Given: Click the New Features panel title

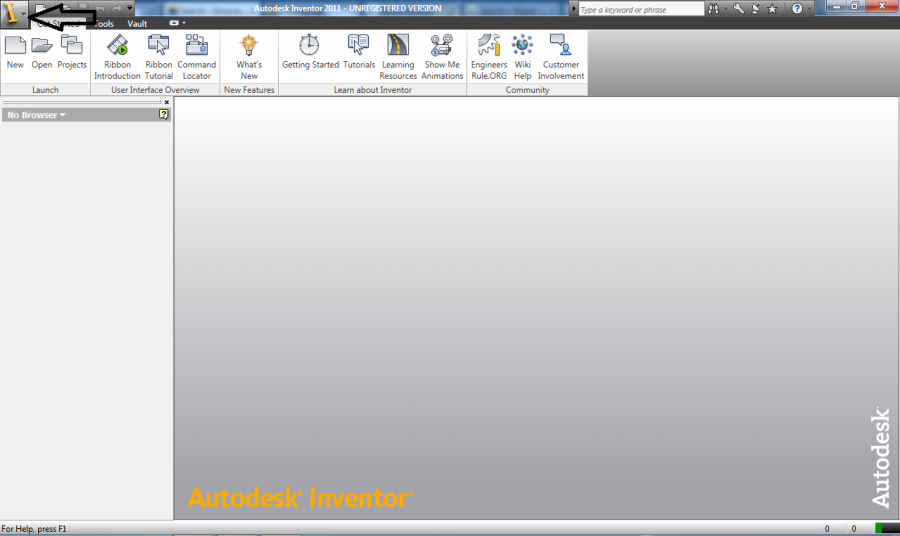Looking at the screenshot, I should click(249, 90).
